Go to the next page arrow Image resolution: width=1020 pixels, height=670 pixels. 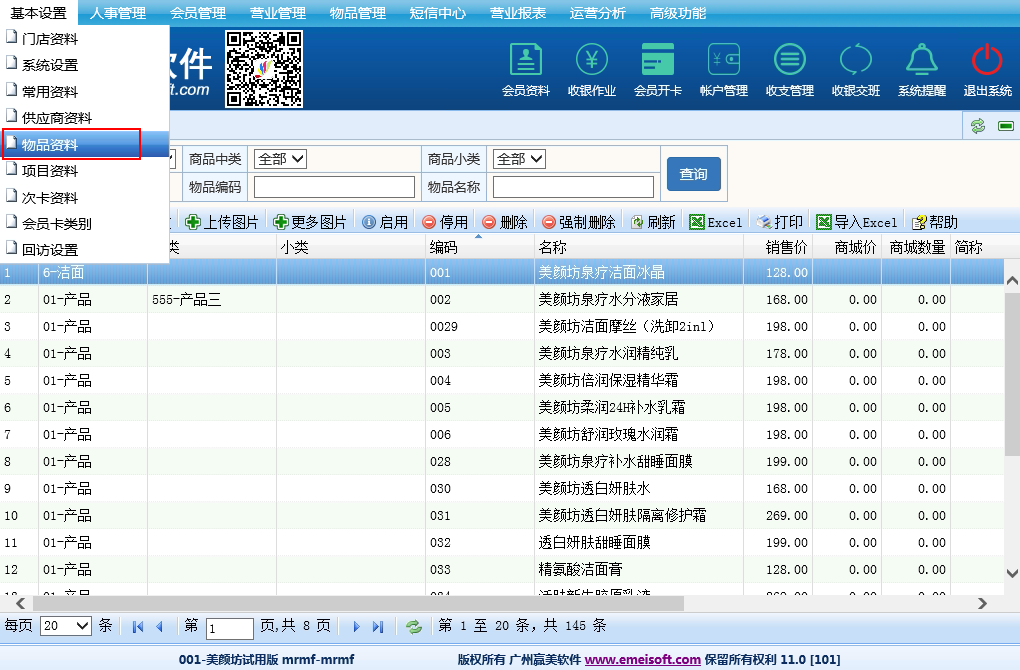click(356, 627)
